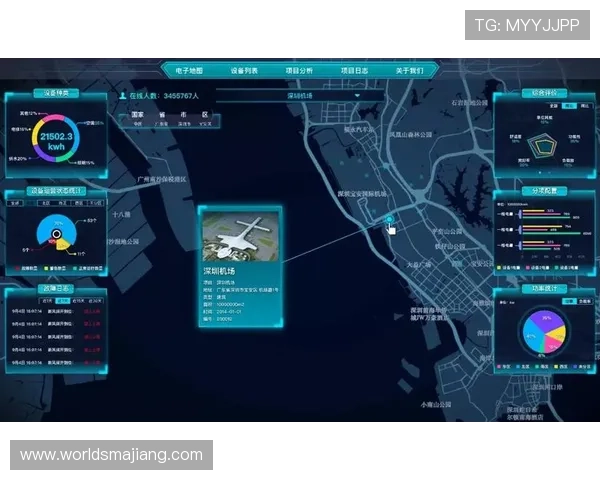Select the 区 region filter
The image size is (600, 480).
pos(205,115)
